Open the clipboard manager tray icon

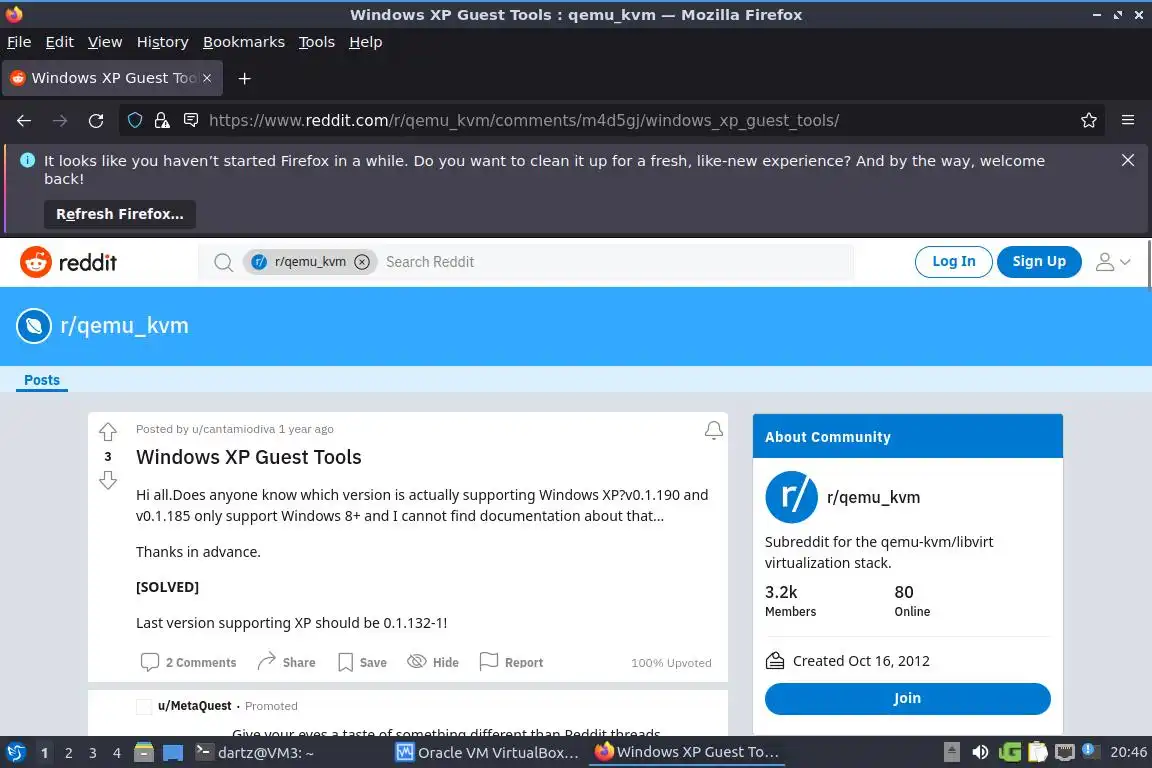[x=1037, y=752]
